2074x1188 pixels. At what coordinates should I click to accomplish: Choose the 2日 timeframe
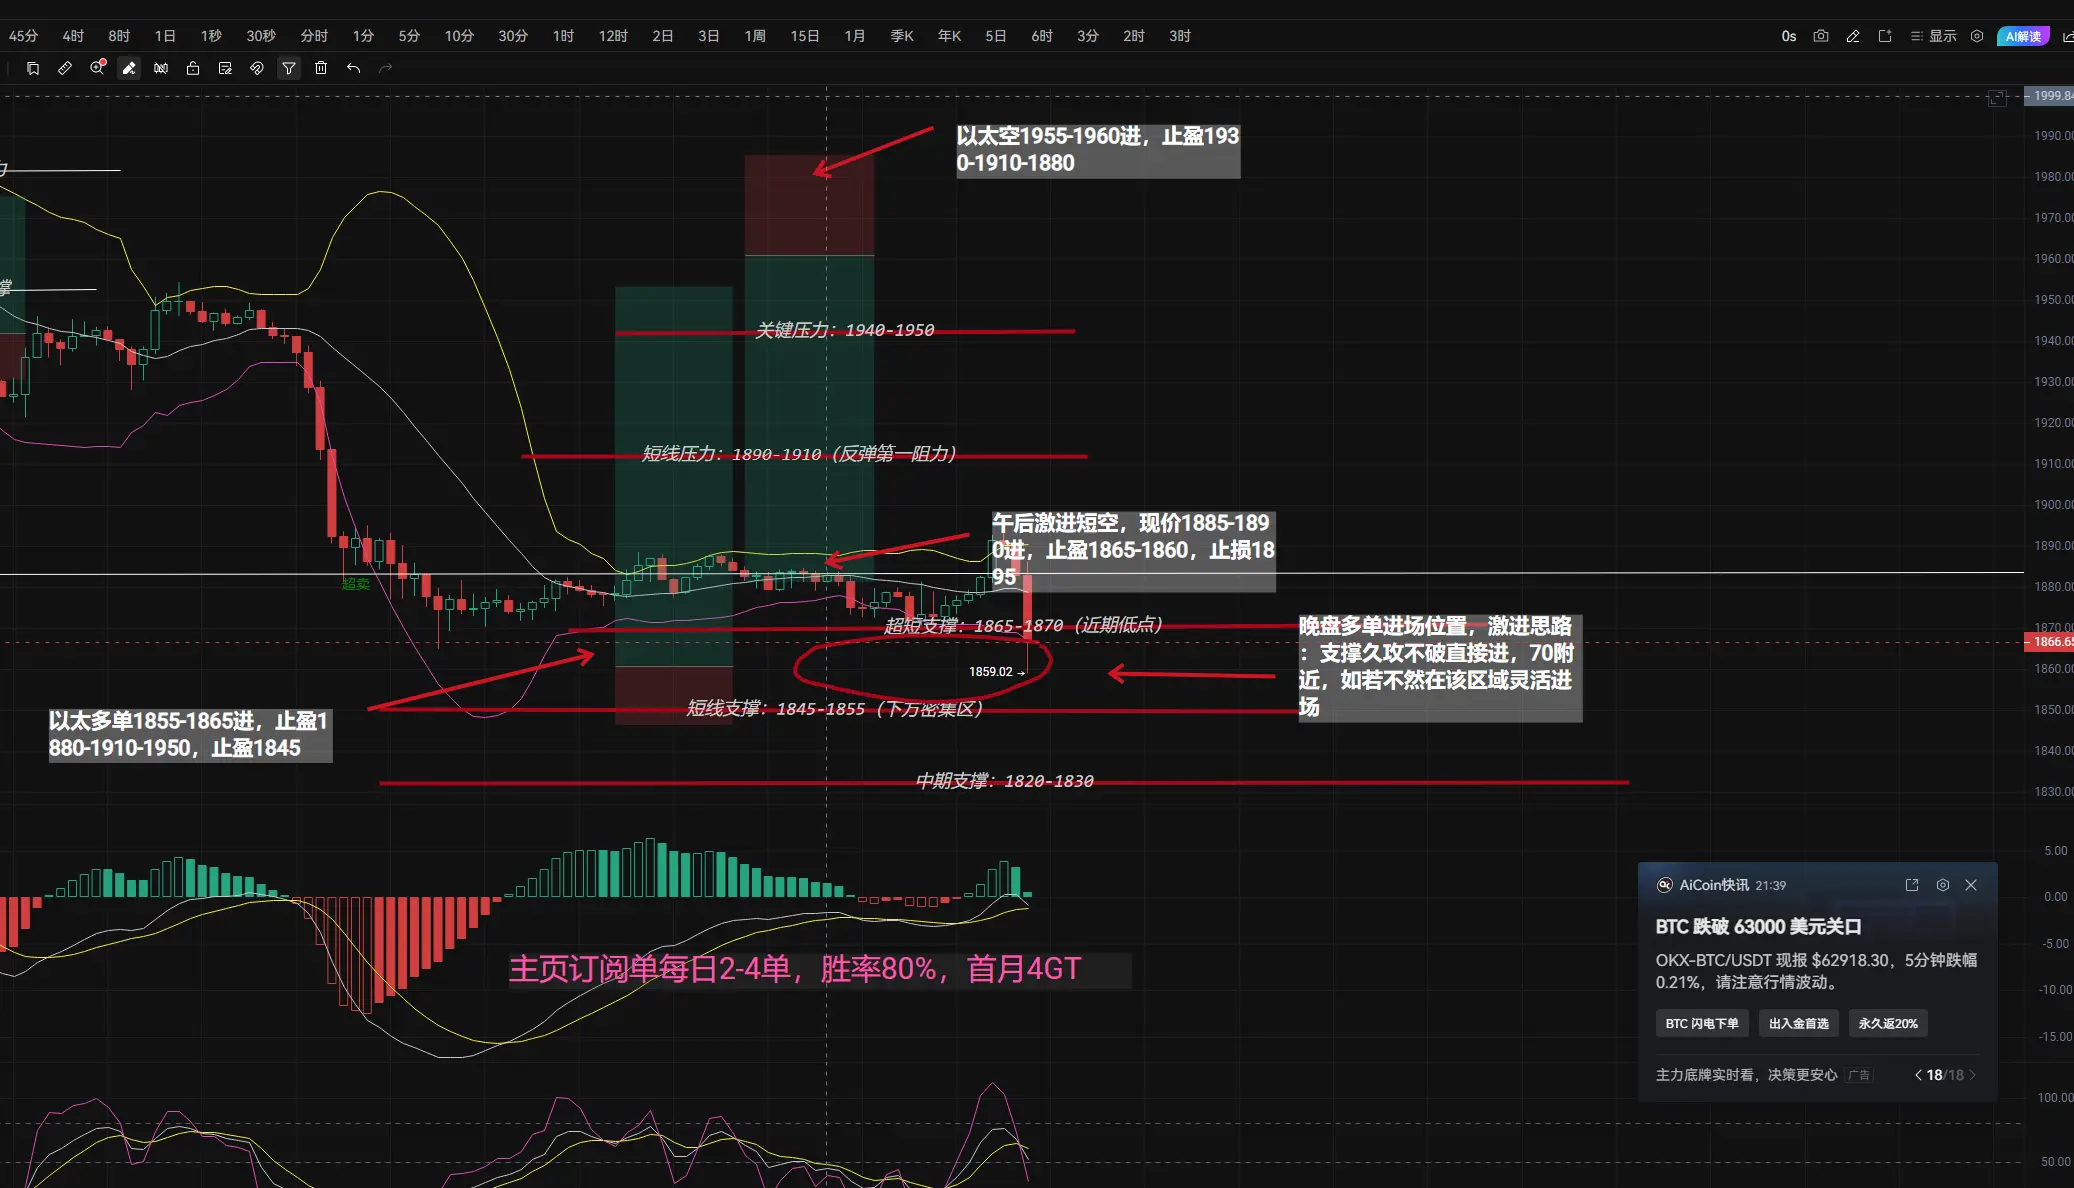[663, 36]
